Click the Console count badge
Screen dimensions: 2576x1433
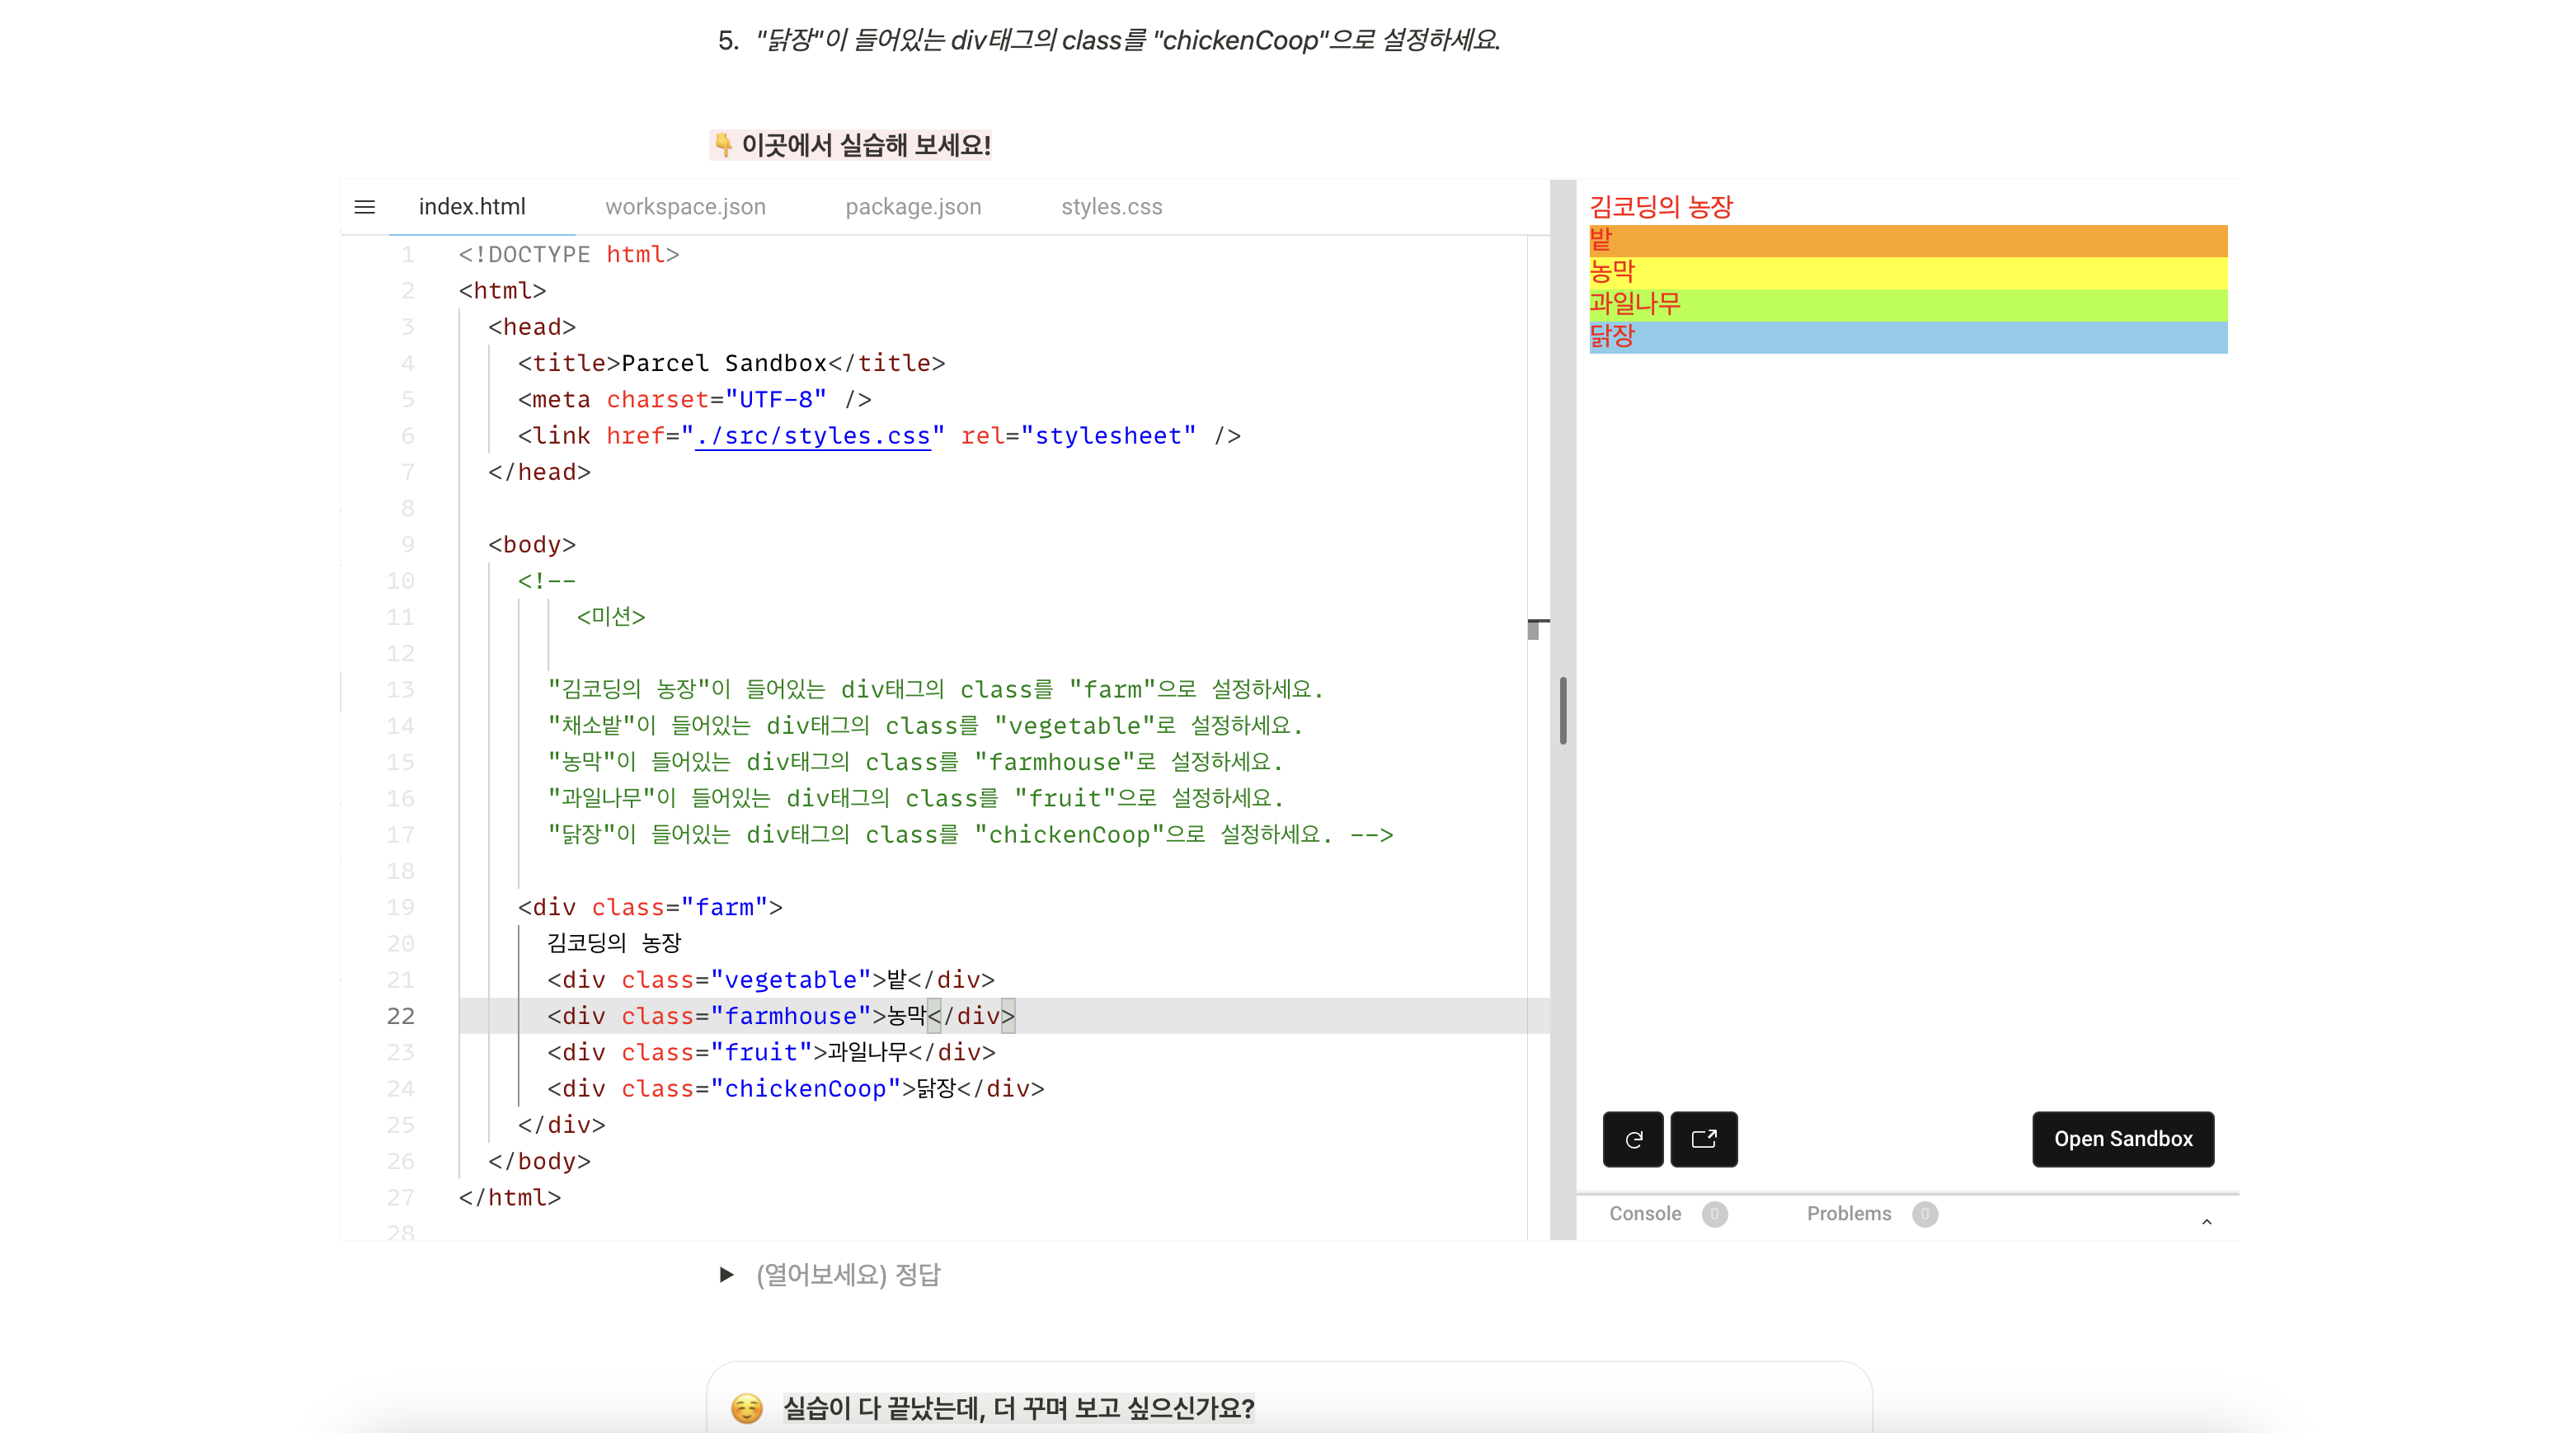click(x=1714, y=1214)
